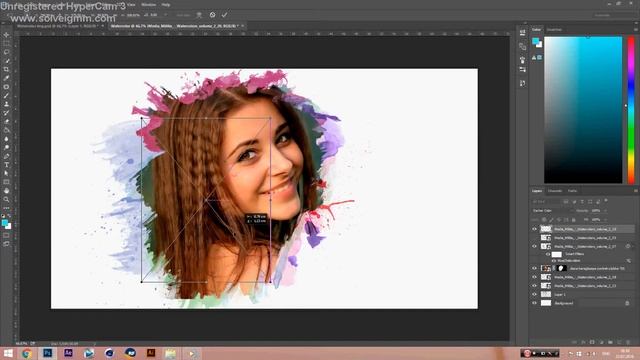Select the Path Selection tool
Image resolution: width=640 pixels, height=360 pixels.
[x=7, y=173]
